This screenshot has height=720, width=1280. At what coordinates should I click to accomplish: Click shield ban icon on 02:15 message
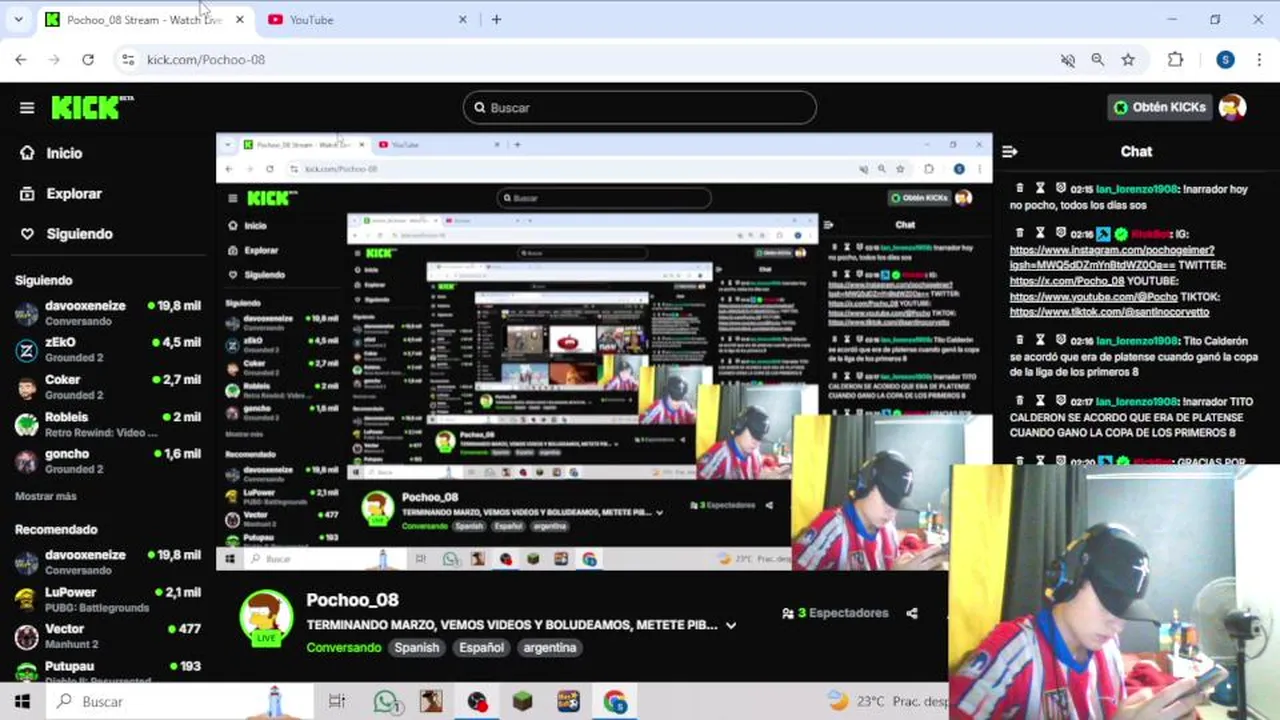coord(1060,188)
